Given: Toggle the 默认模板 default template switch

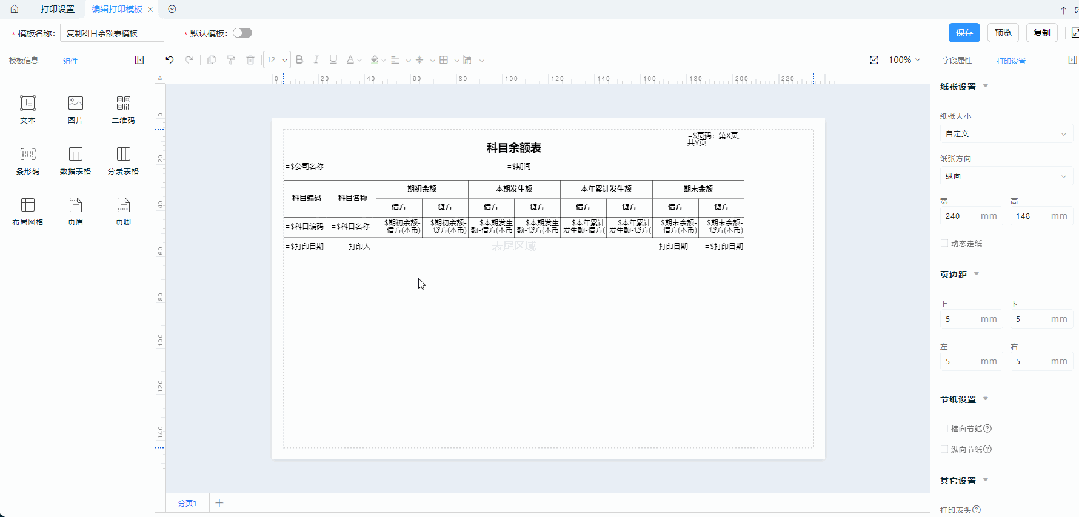Looking at the screenshot, I should click(242, 33).
